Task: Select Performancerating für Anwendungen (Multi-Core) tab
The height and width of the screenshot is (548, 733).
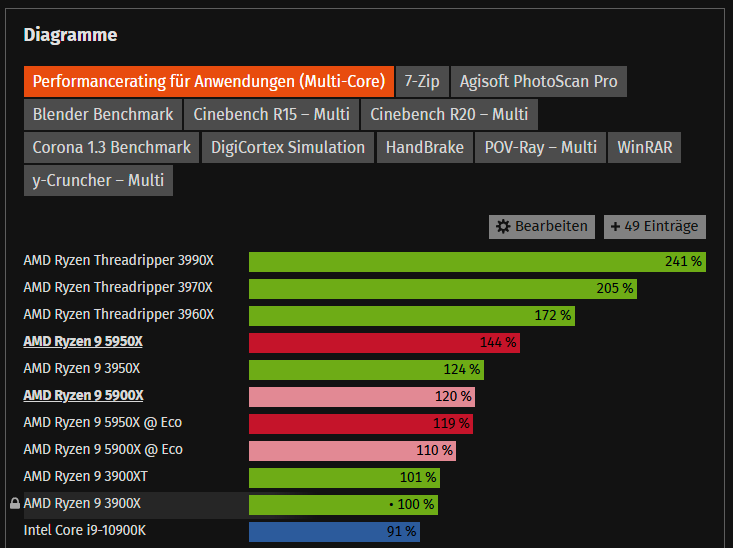Action: point(209,81)
